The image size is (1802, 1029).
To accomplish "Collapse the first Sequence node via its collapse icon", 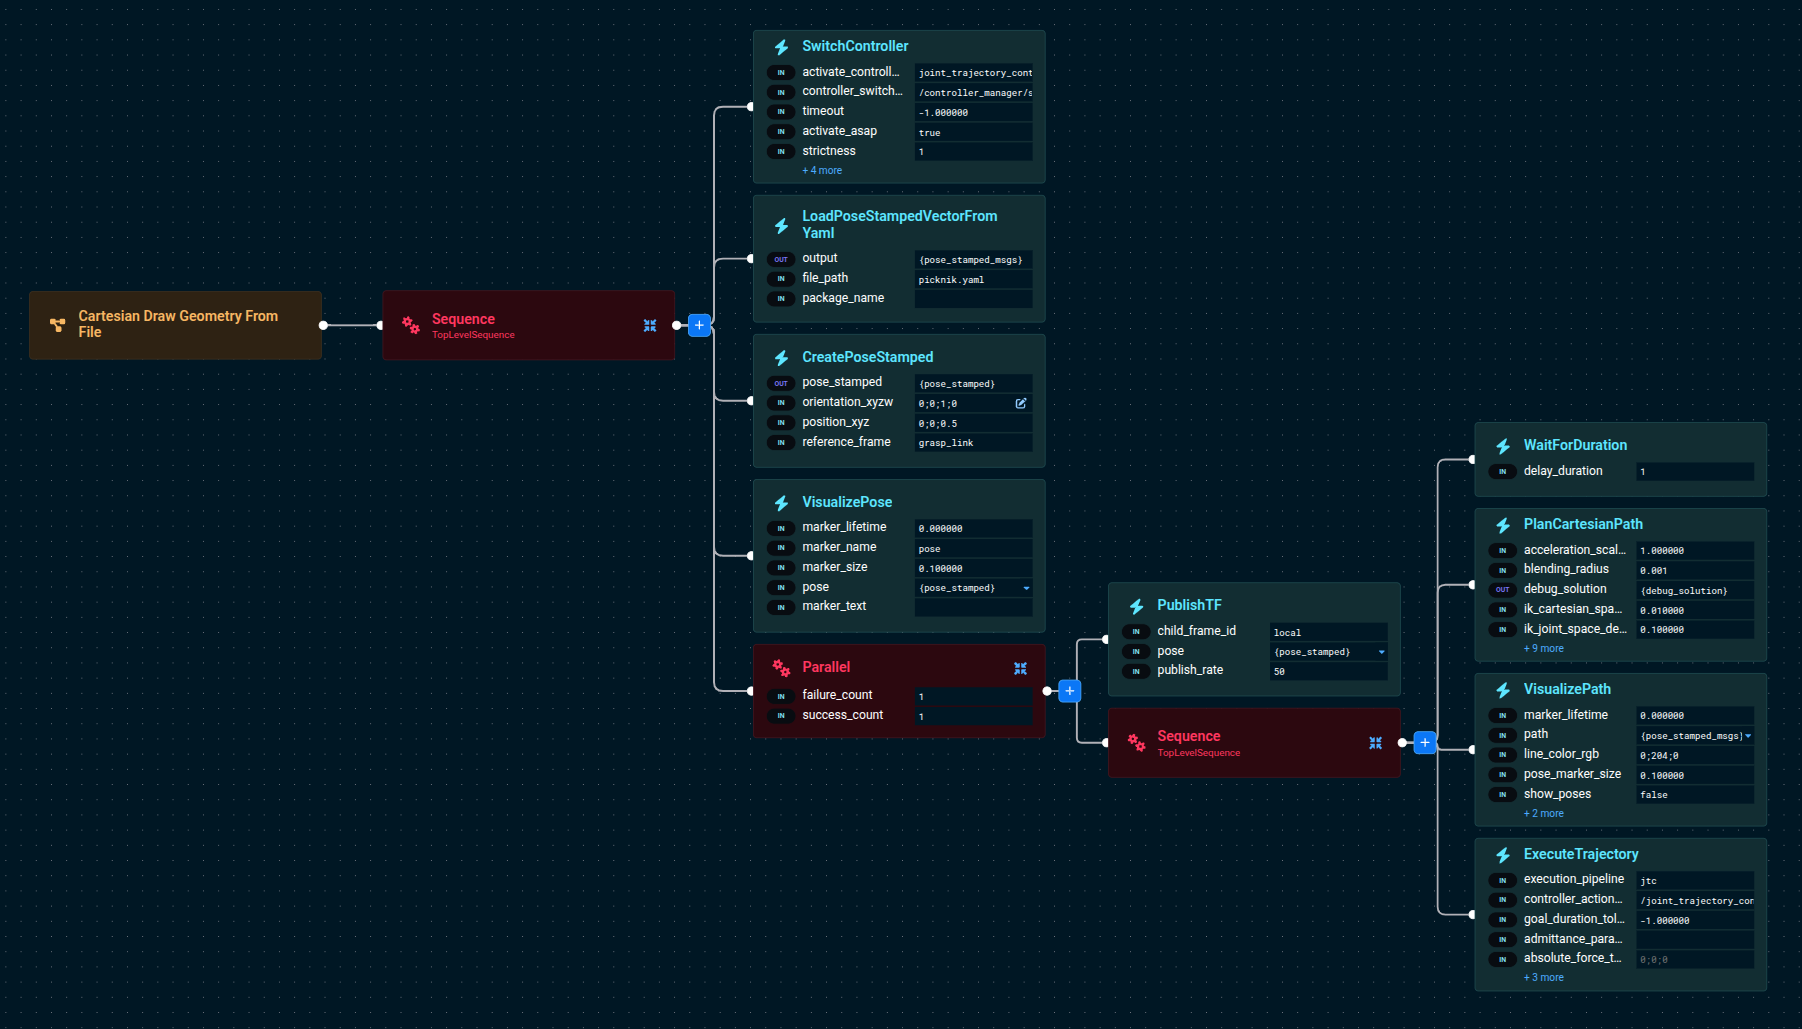I will (650, 326).
